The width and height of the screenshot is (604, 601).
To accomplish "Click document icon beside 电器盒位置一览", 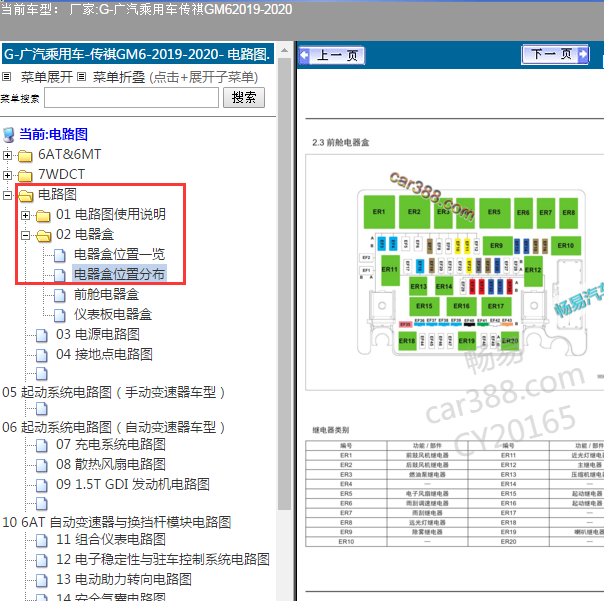I will click(x=60, y=255).
